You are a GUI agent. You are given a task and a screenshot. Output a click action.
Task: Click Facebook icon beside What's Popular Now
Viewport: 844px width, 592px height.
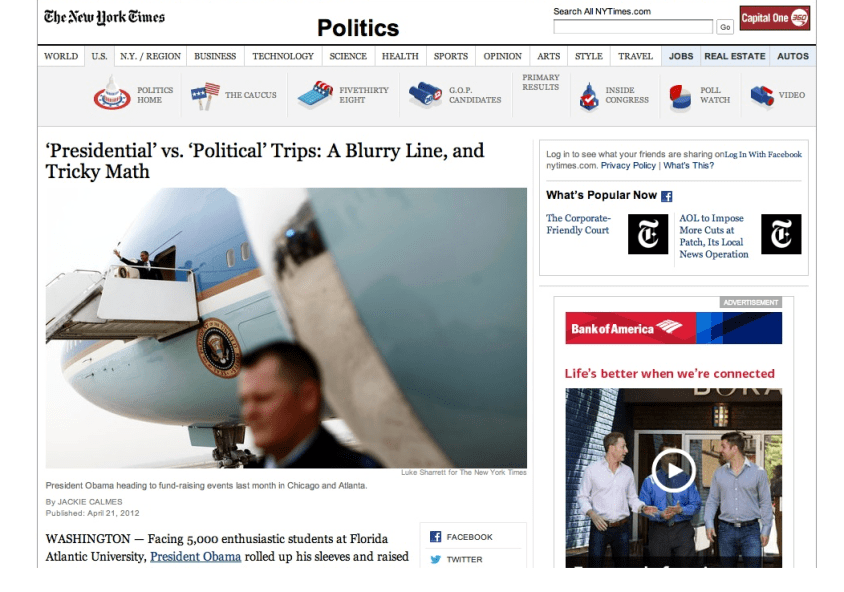point(666,196)
